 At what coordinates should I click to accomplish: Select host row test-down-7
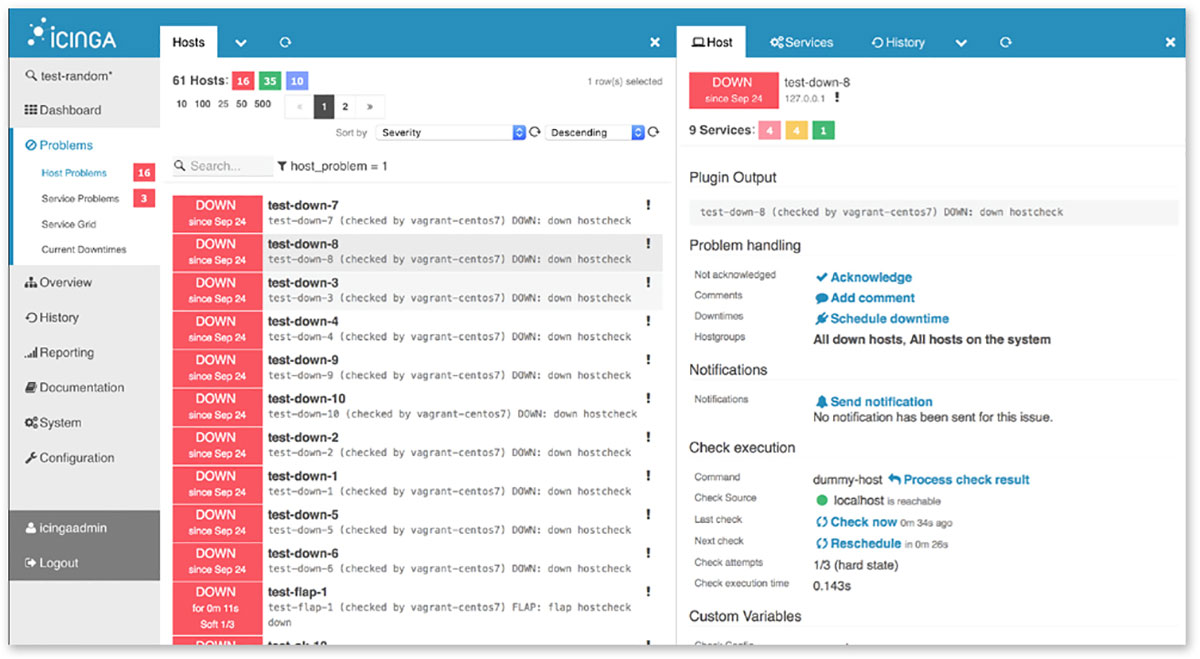417,214
